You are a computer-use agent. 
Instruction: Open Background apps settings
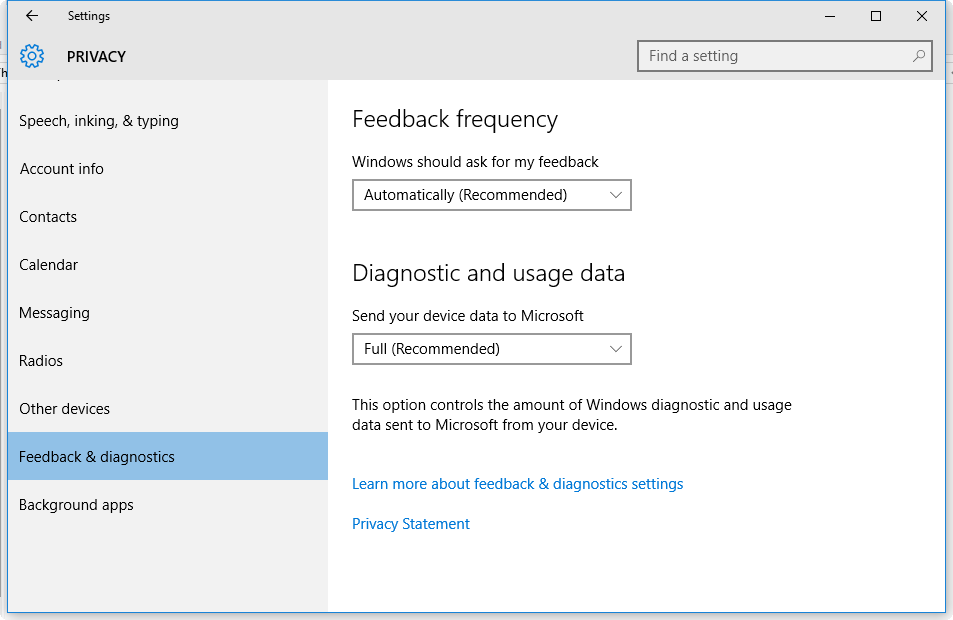click(x=76, y=505)
